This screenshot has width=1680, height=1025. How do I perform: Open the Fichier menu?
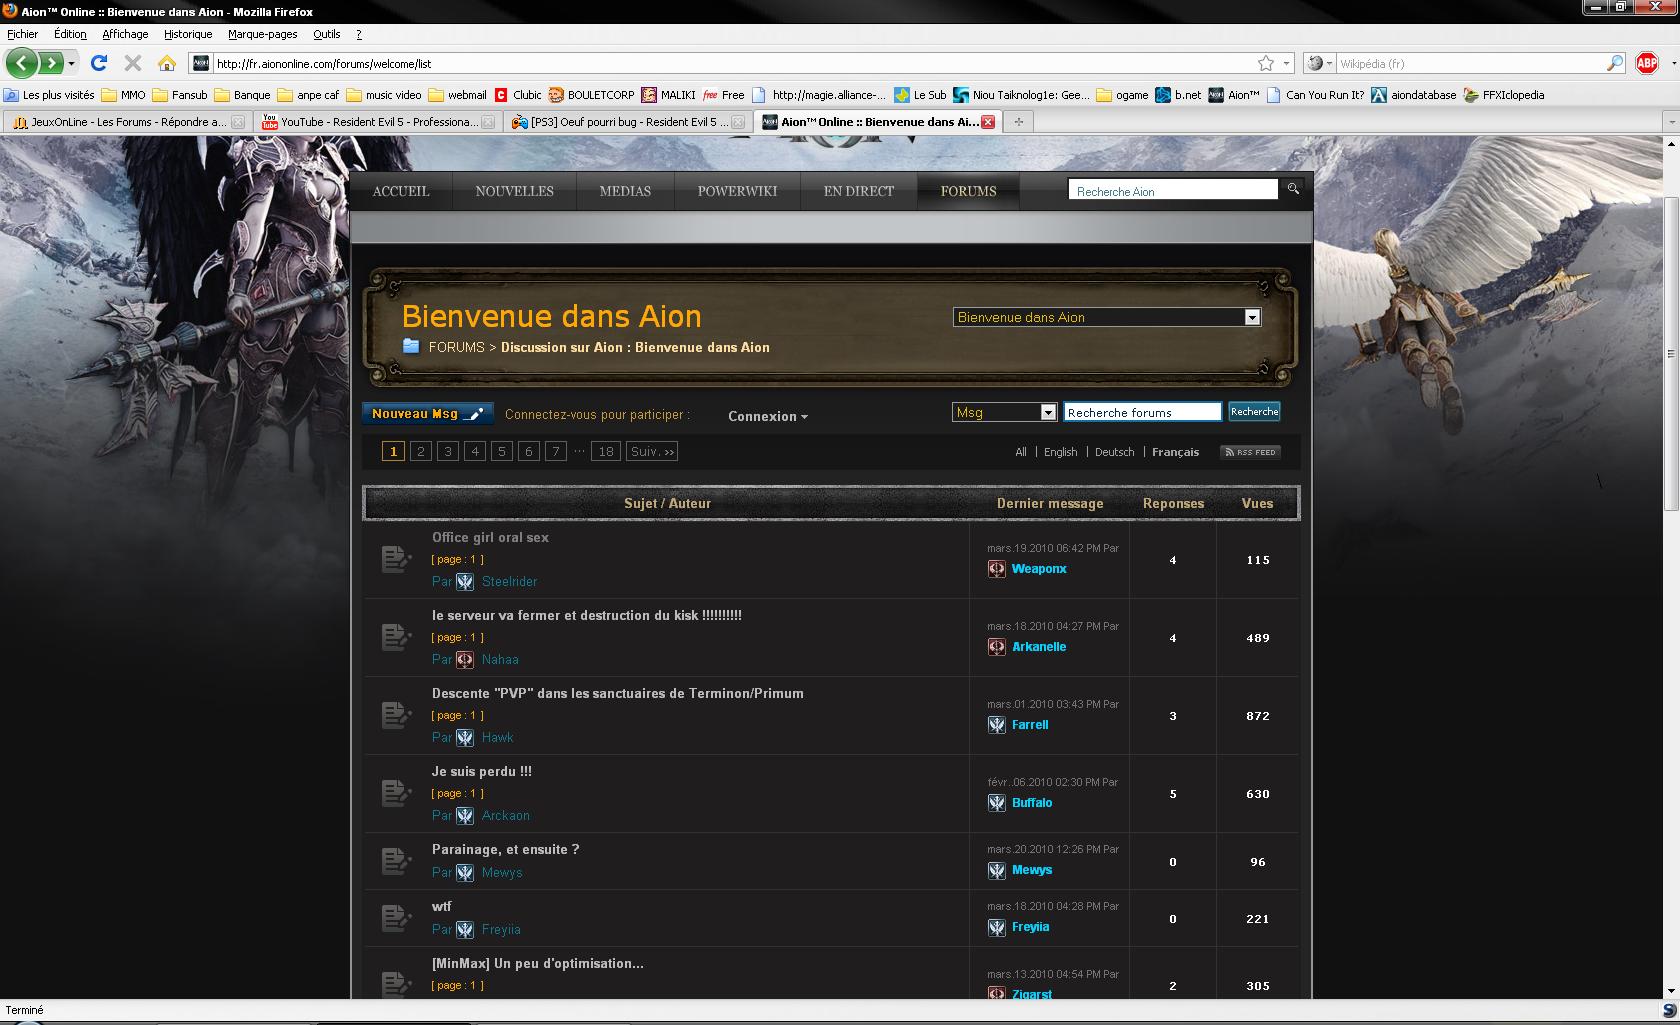pyautogui.click(x=22, y=34)
